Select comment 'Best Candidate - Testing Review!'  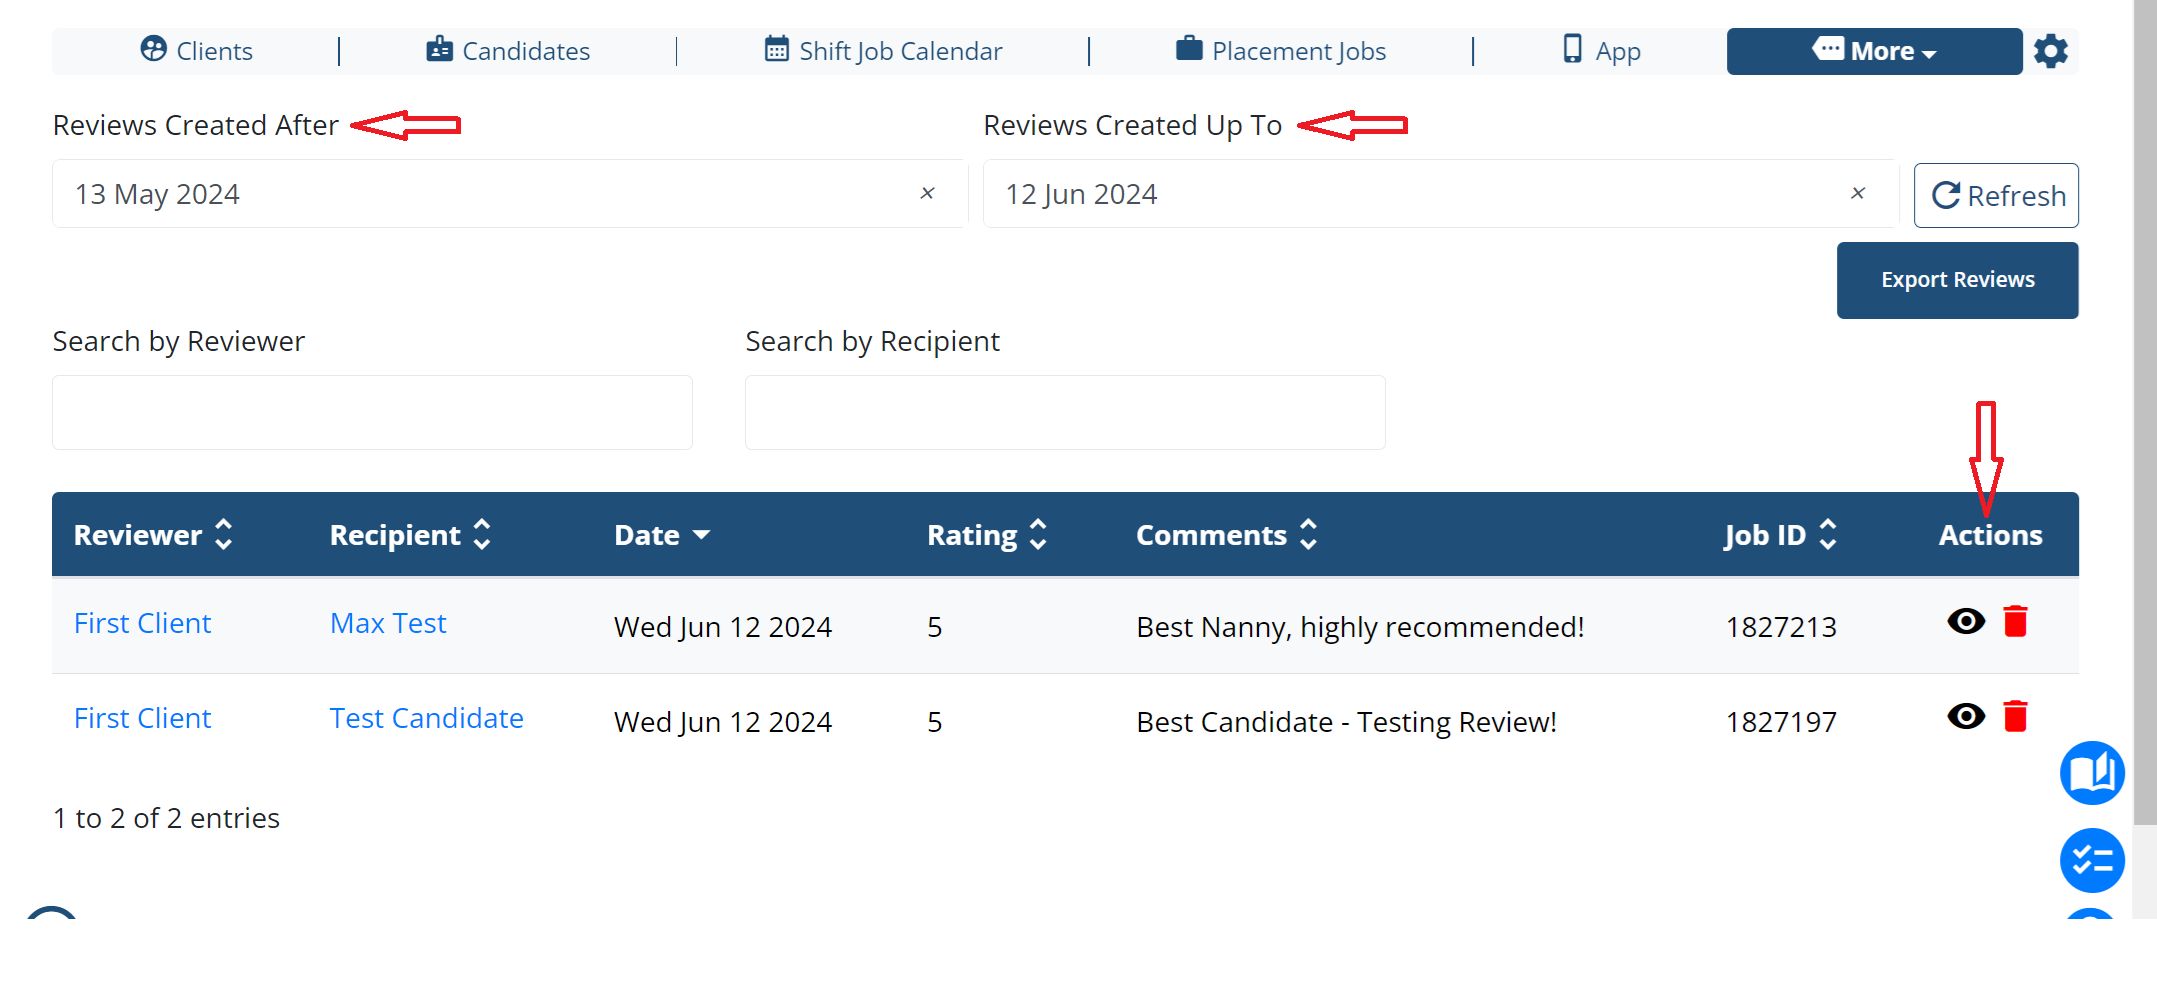click(x=1346, y=722)
